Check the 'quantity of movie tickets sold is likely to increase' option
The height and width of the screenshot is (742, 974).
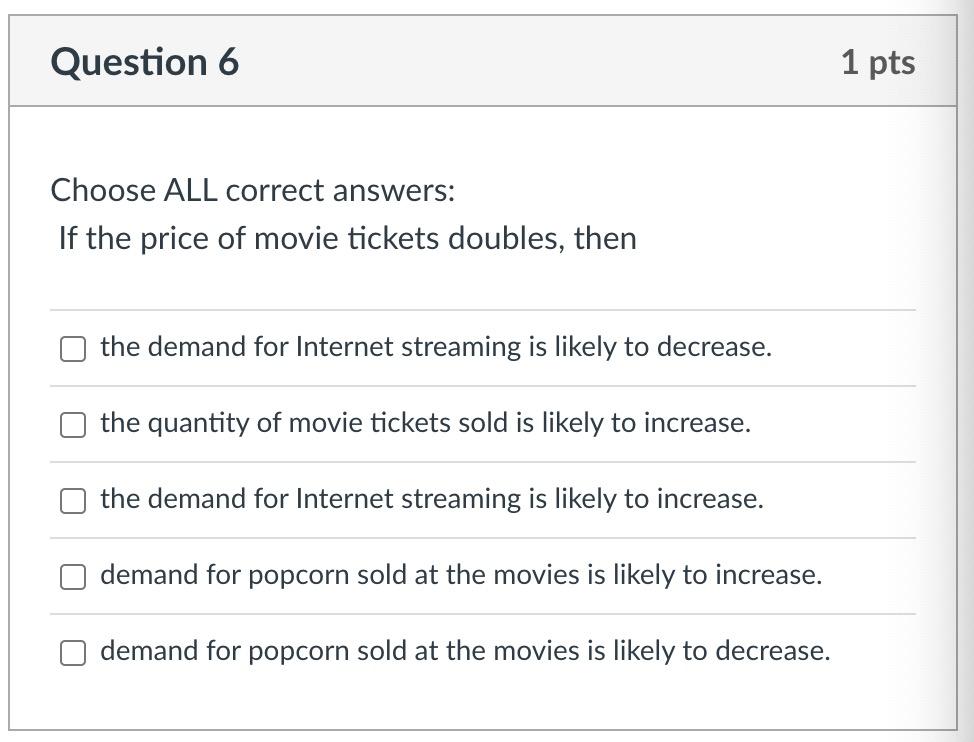[73, 424]
